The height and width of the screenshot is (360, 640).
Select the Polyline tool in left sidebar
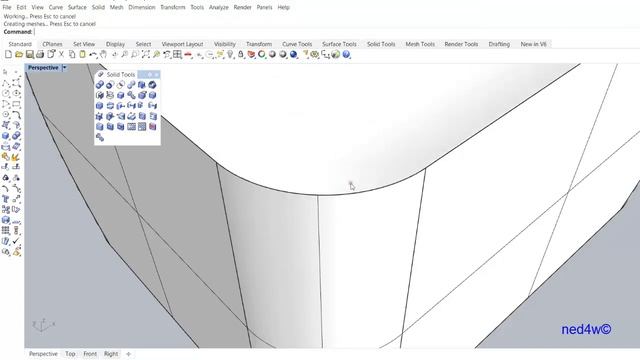6,83
